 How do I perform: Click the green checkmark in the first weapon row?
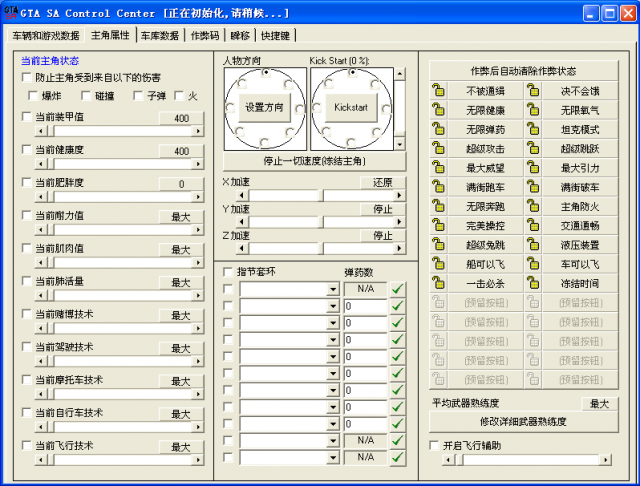click(397, 289)
